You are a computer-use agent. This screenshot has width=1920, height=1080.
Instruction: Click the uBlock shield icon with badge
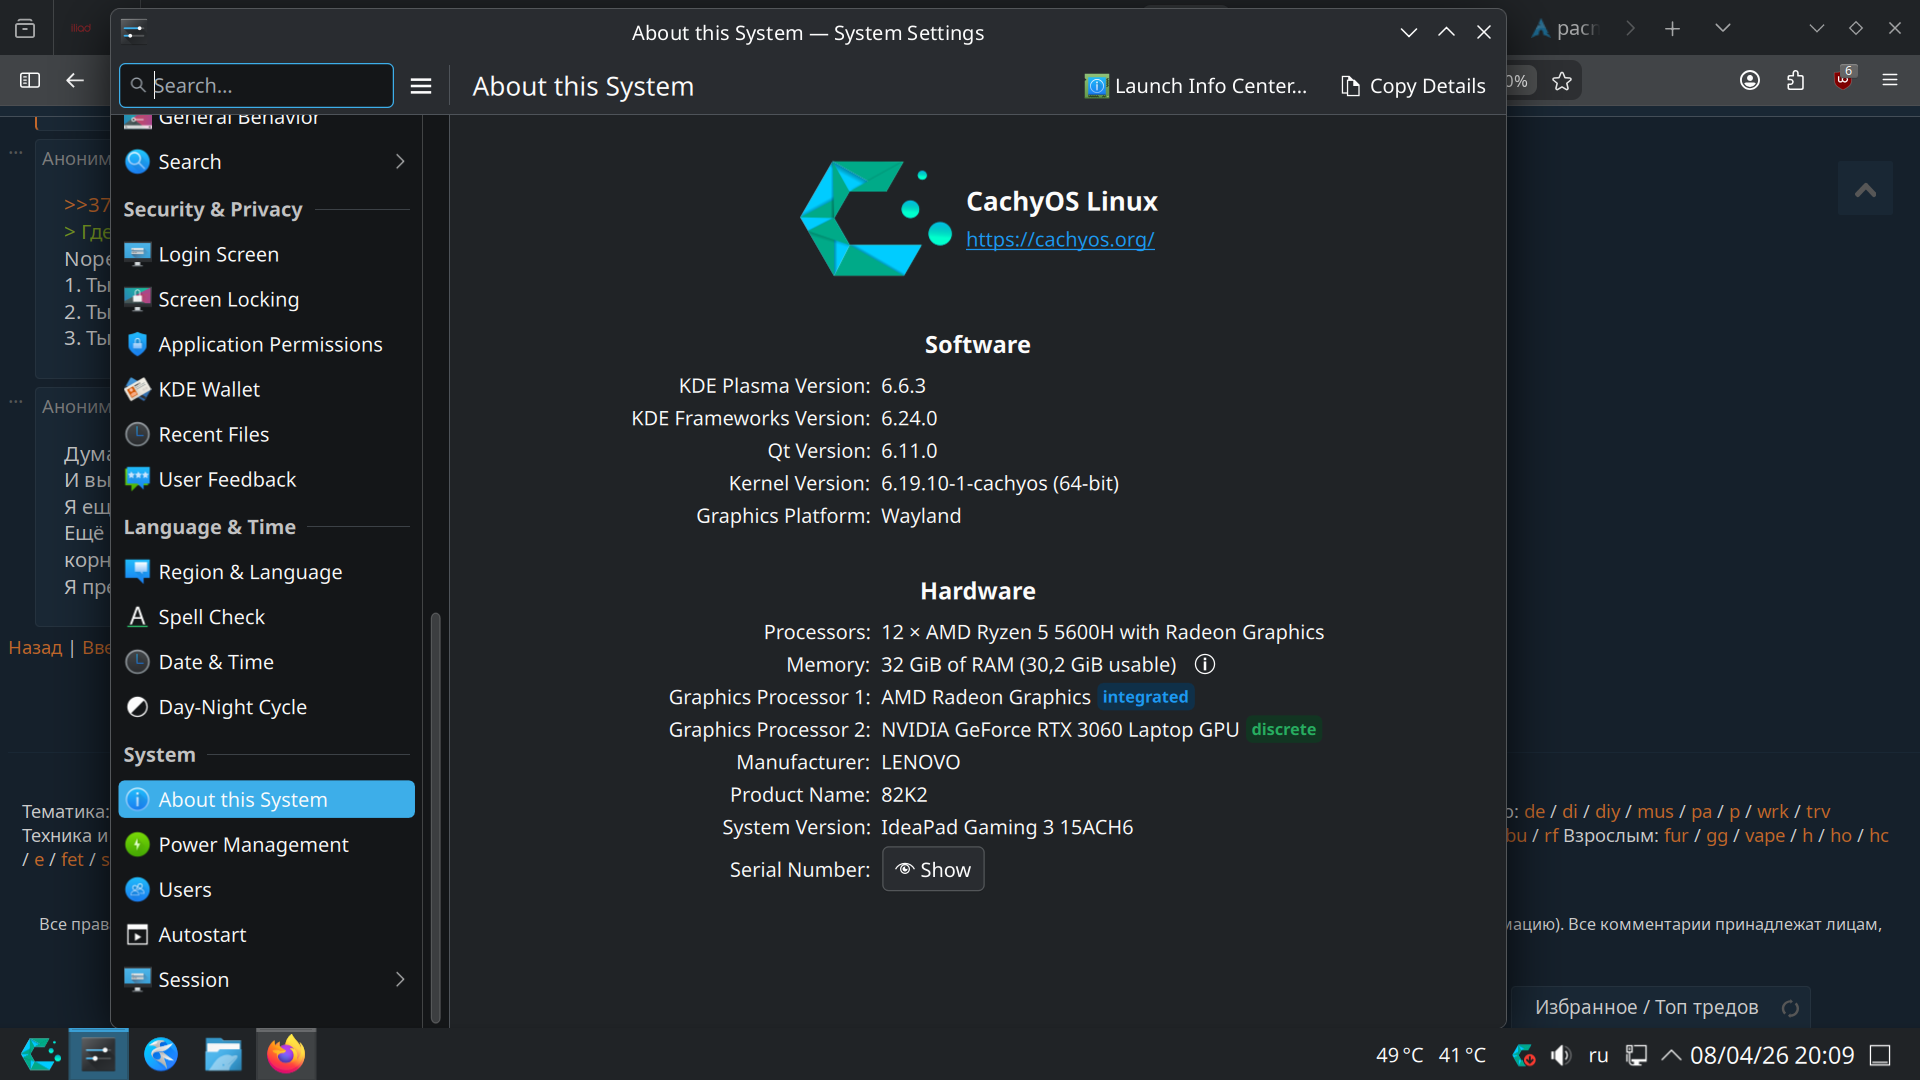1843,79
